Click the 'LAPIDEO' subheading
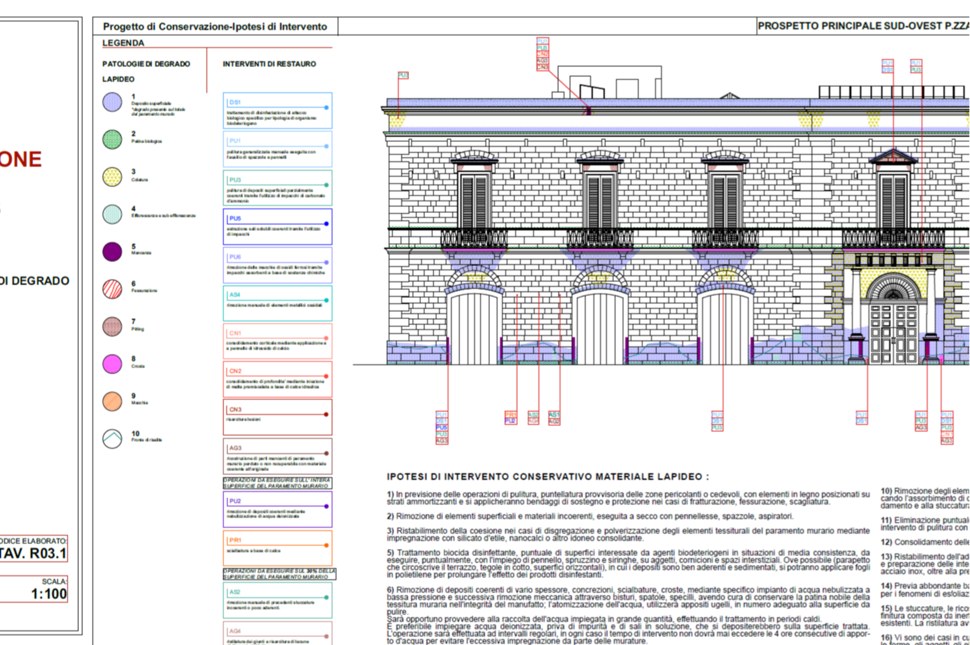This screenshot has height=645, width=970. pos(118,79)
